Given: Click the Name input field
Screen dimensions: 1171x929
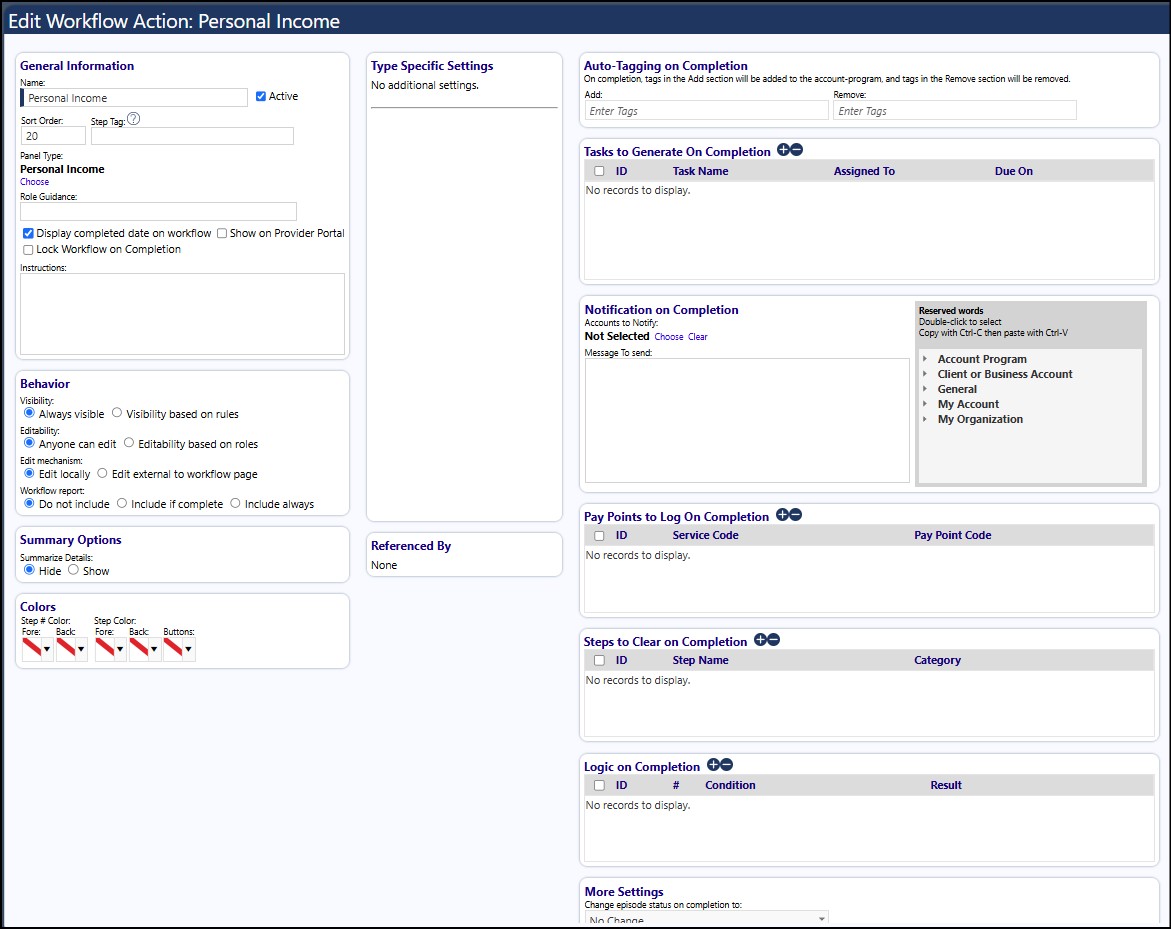Looking at the screenshot, I should click(x=134, y=98).
